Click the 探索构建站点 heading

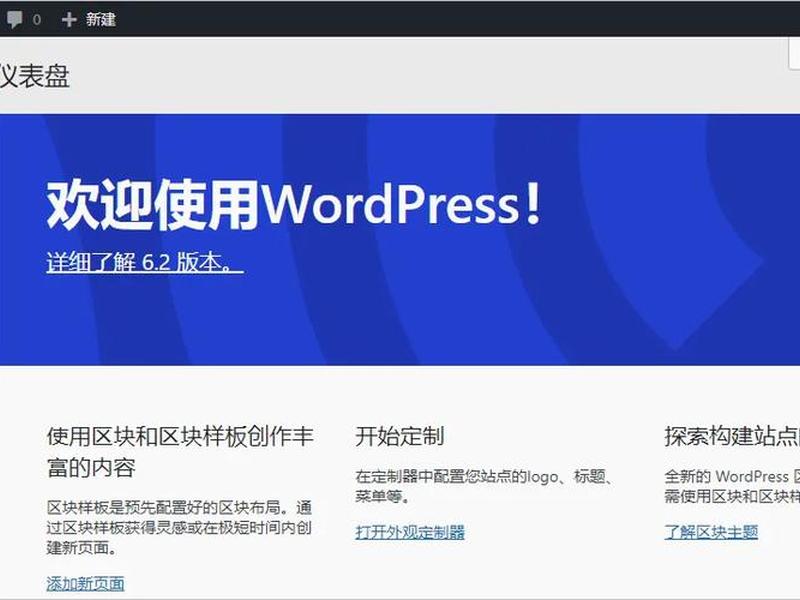click(732, 436)
